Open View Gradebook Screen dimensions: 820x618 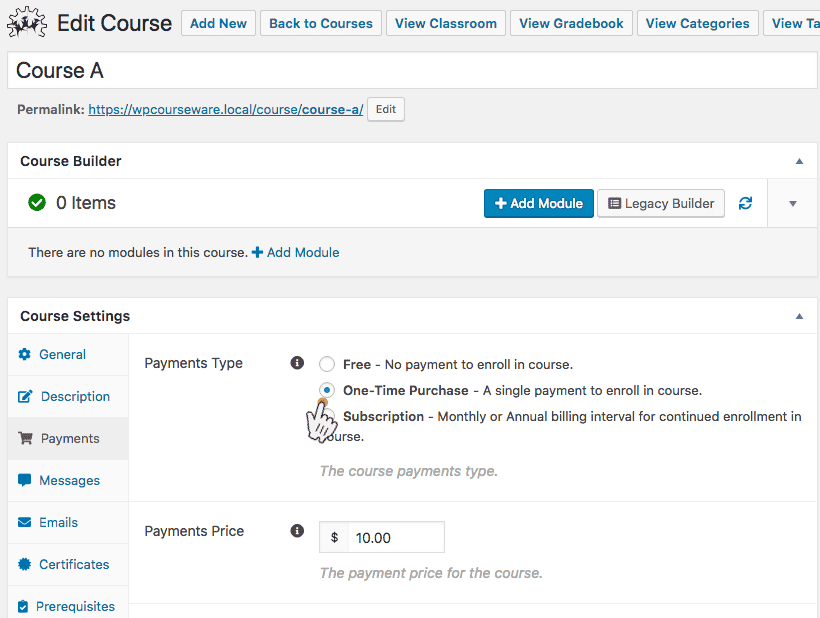[x=572, y=24]
